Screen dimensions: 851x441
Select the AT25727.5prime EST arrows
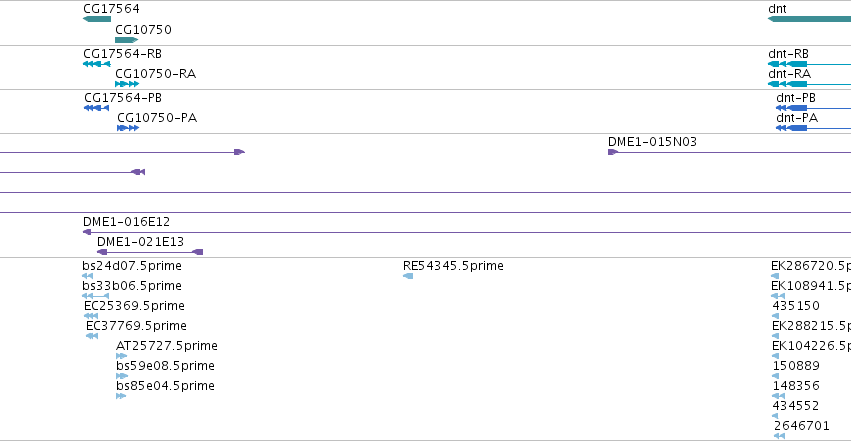122,356
